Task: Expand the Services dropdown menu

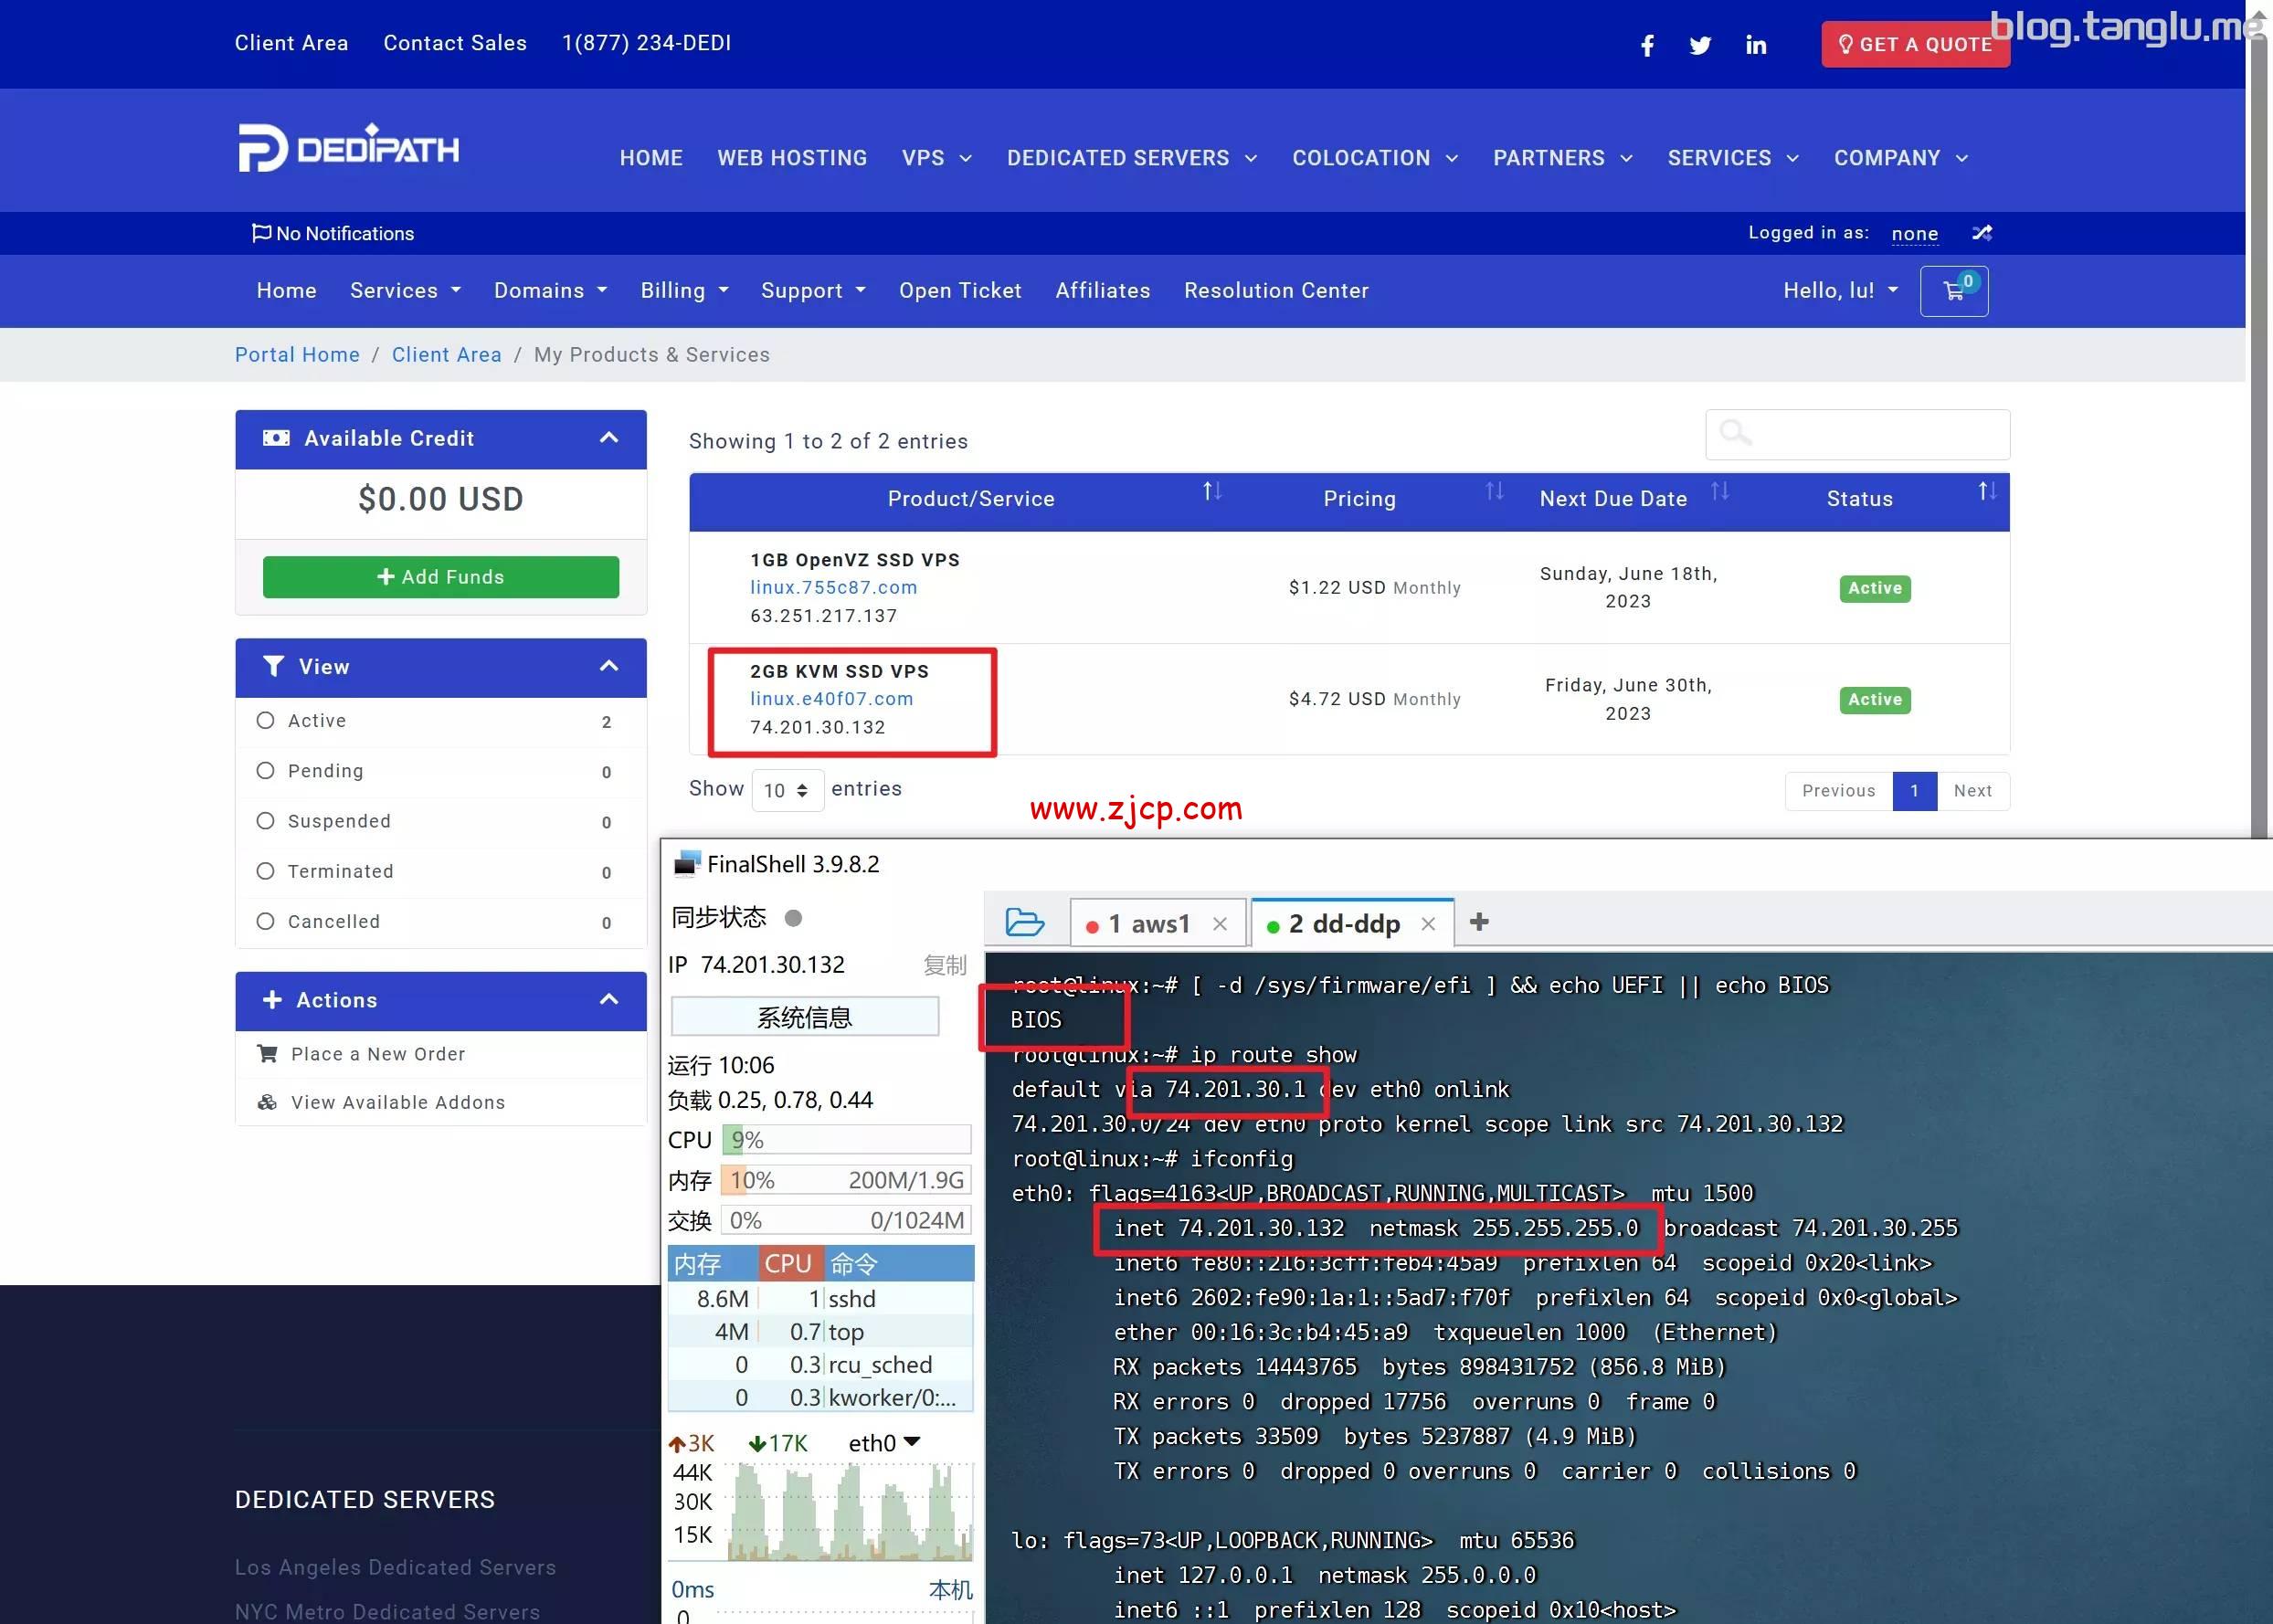Action: [405, 290]
